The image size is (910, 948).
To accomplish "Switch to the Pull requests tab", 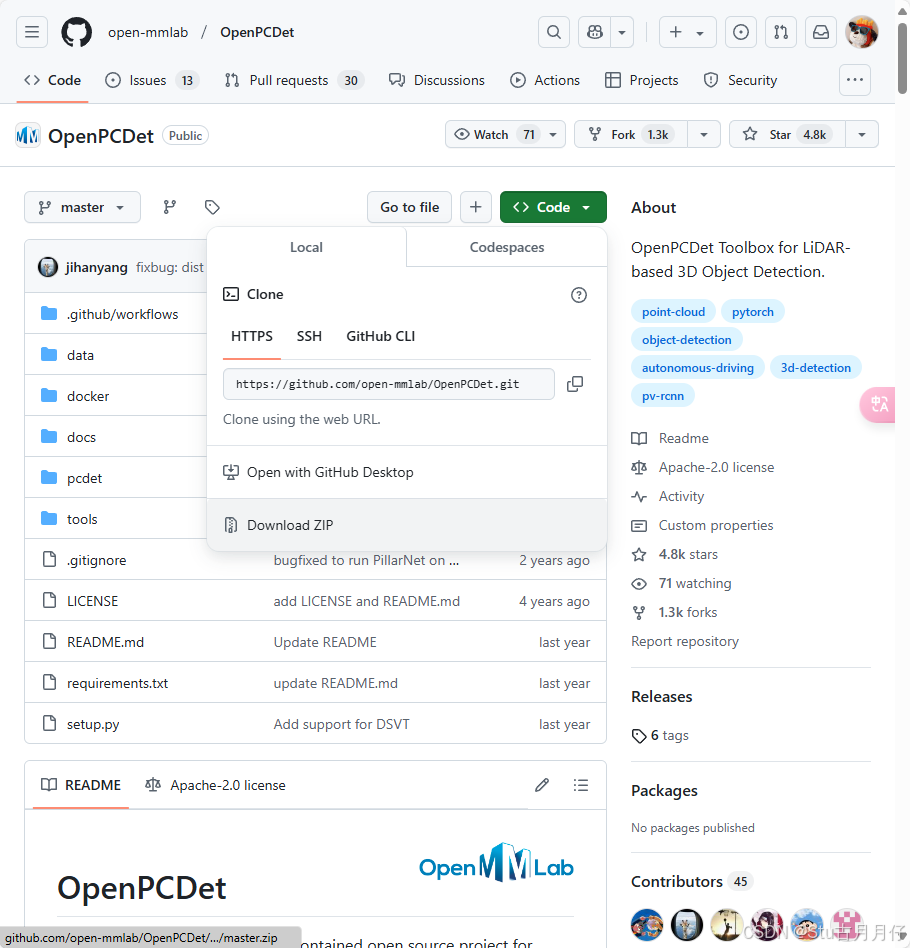I will click(294, 80).
